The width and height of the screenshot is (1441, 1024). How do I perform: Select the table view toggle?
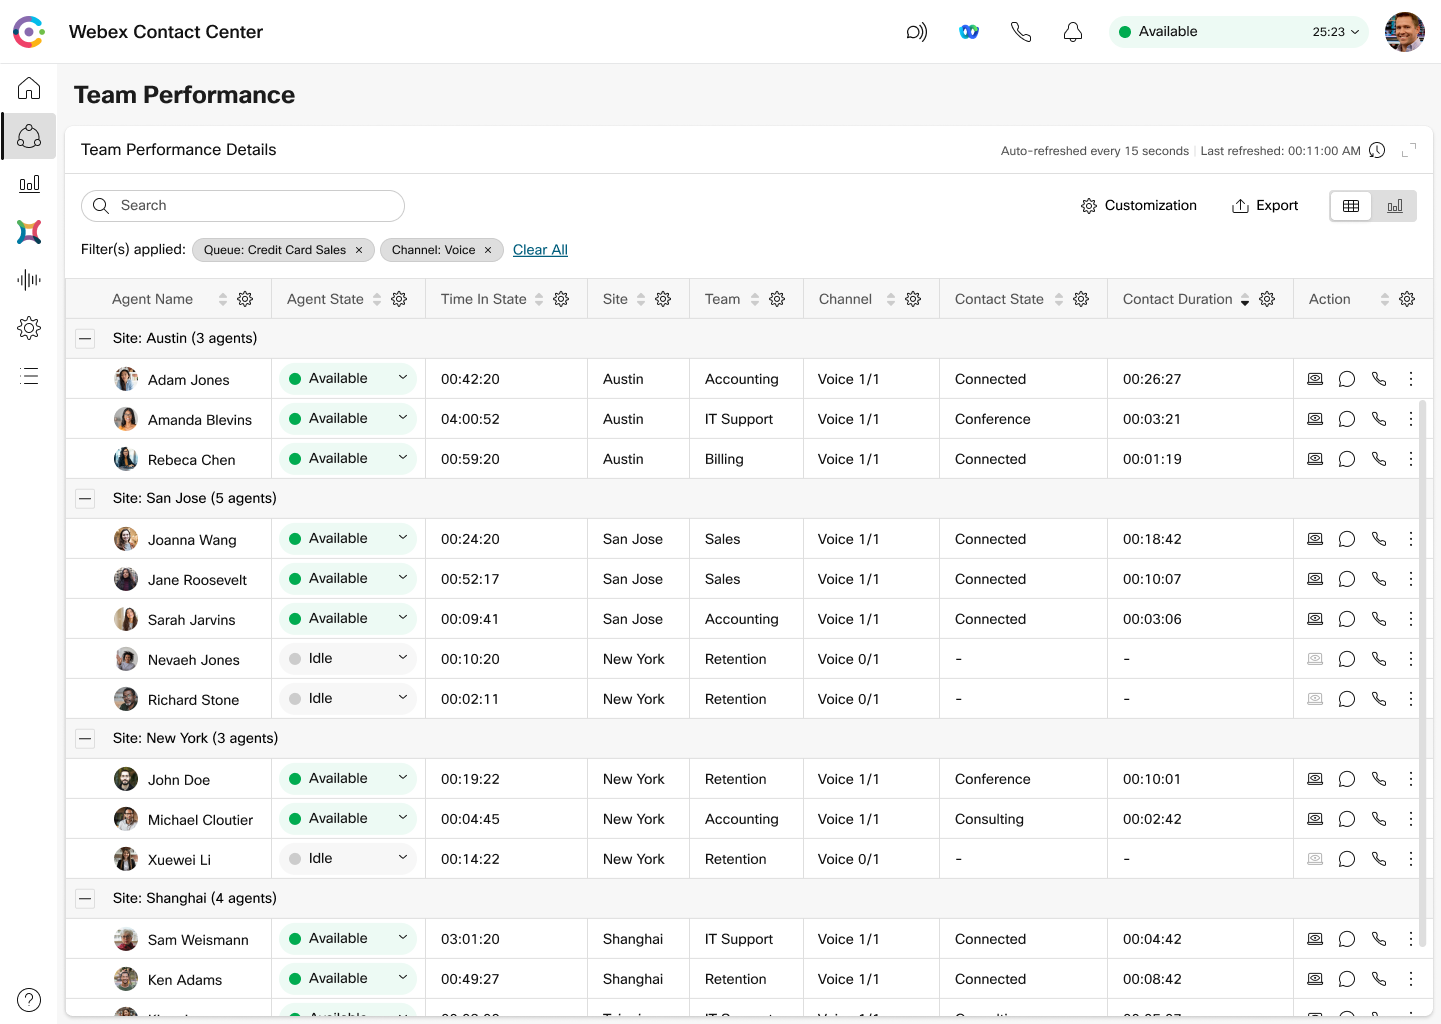point(1351,205)
